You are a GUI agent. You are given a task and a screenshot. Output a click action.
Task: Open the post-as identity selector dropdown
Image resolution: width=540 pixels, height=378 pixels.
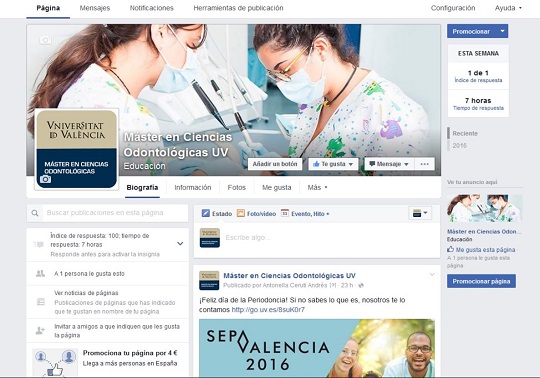420,213
